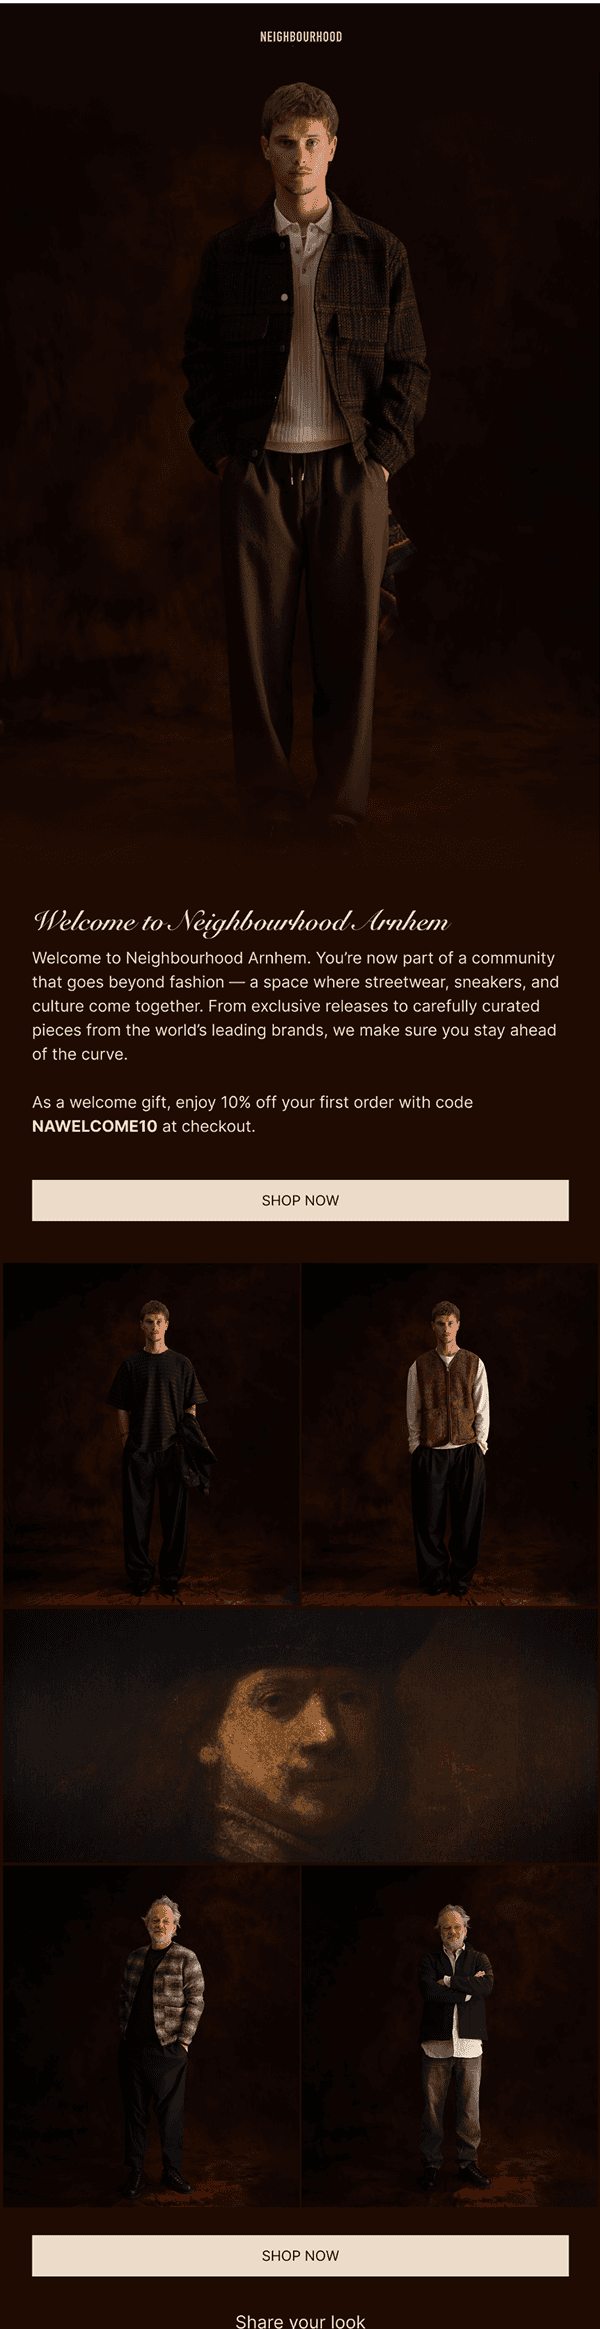
Task: Click the NEIGHBOURHOOD logo at the top
Action: tap(301, 37)
